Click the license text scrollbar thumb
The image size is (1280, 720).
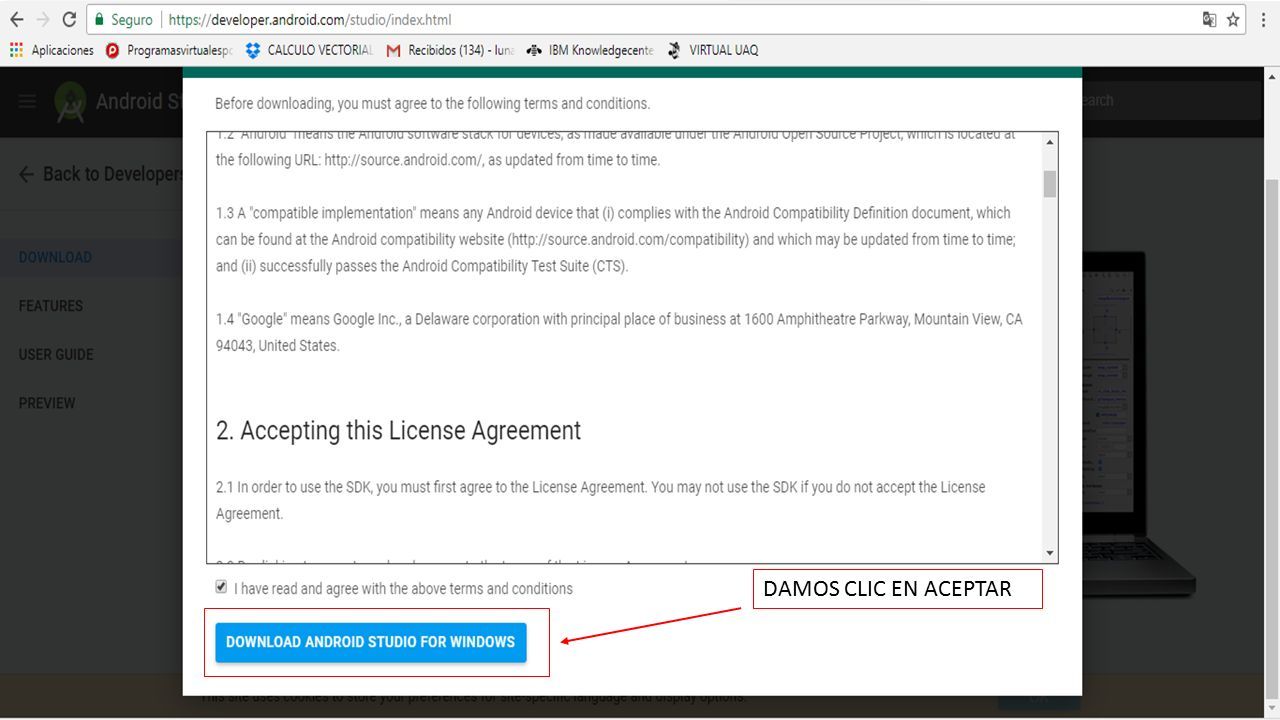[1049, 184]
